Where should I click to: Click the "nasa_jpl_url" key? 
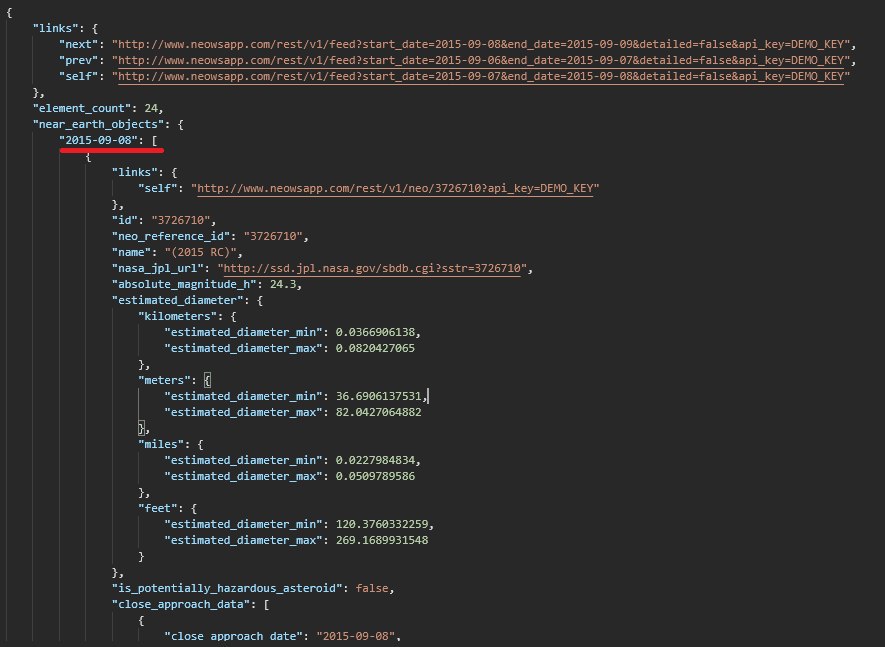[157, 268]
